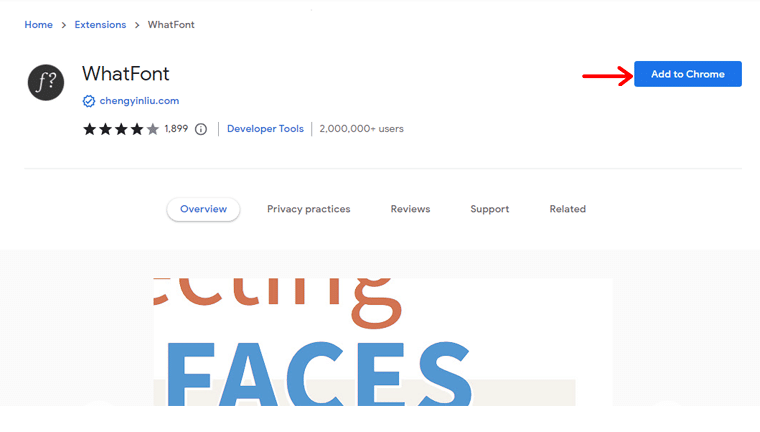Click the Add to Chrome button

(687, 74)
